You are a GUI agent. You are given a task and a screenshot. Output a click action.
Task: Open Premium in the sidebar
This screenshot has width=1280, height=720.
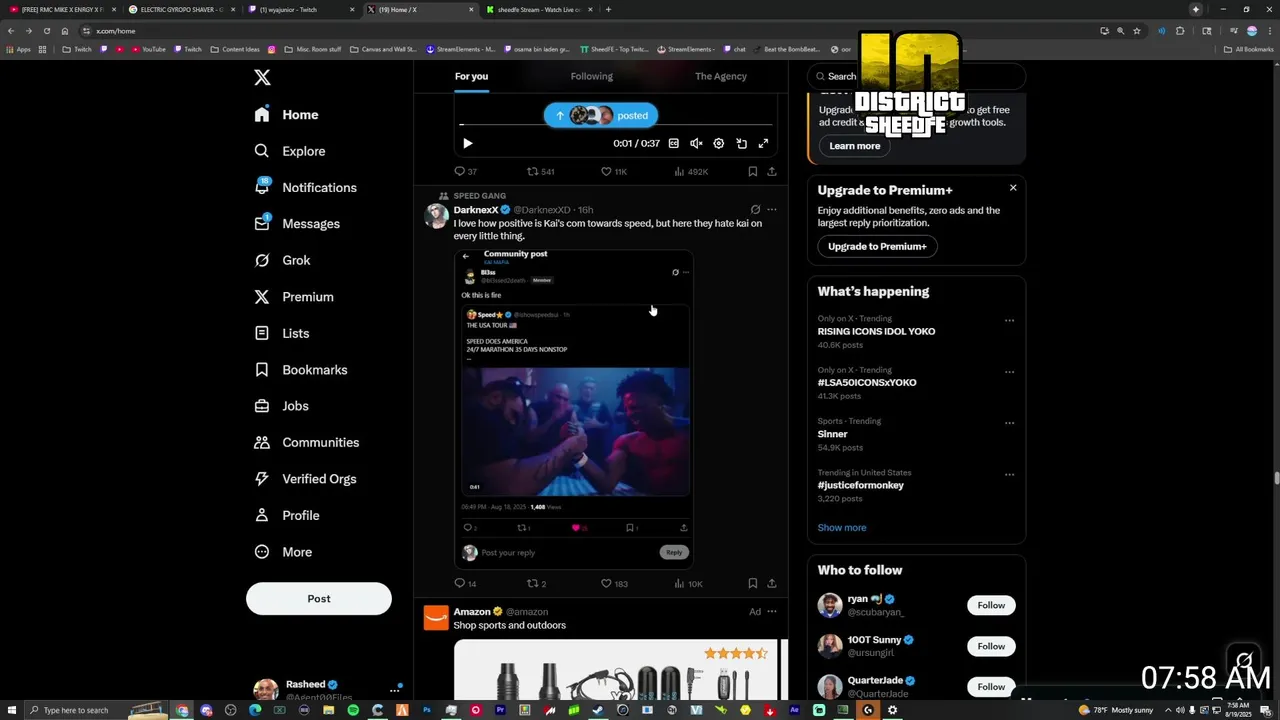click(x=294, y=297)
